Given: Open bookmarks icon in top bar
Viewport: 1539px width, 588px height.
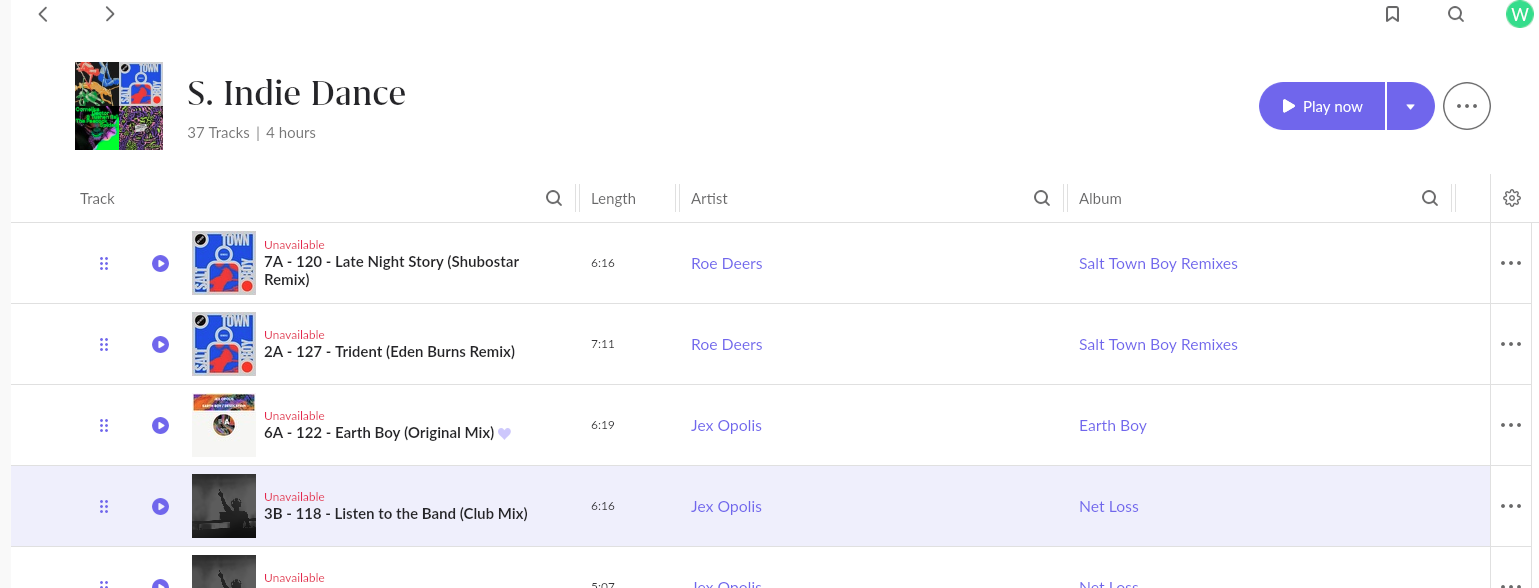Looking at the screenshot, I should point(1392,14).
